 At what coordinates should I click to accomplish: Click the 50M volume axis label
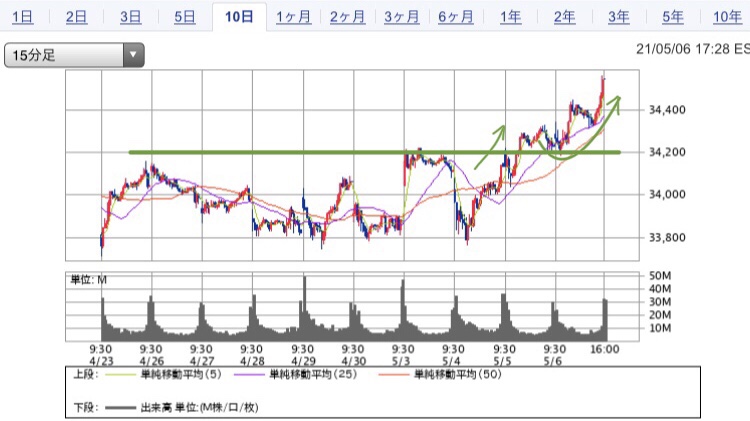click(x=660, y=276)
